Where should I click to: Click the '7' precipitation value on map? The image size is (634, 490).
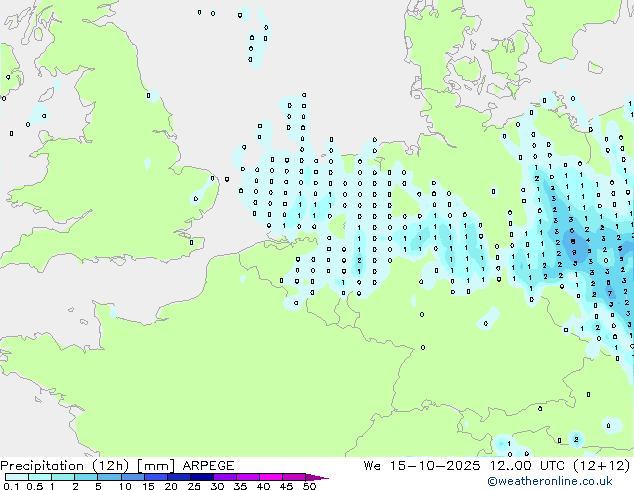[609, 294]
